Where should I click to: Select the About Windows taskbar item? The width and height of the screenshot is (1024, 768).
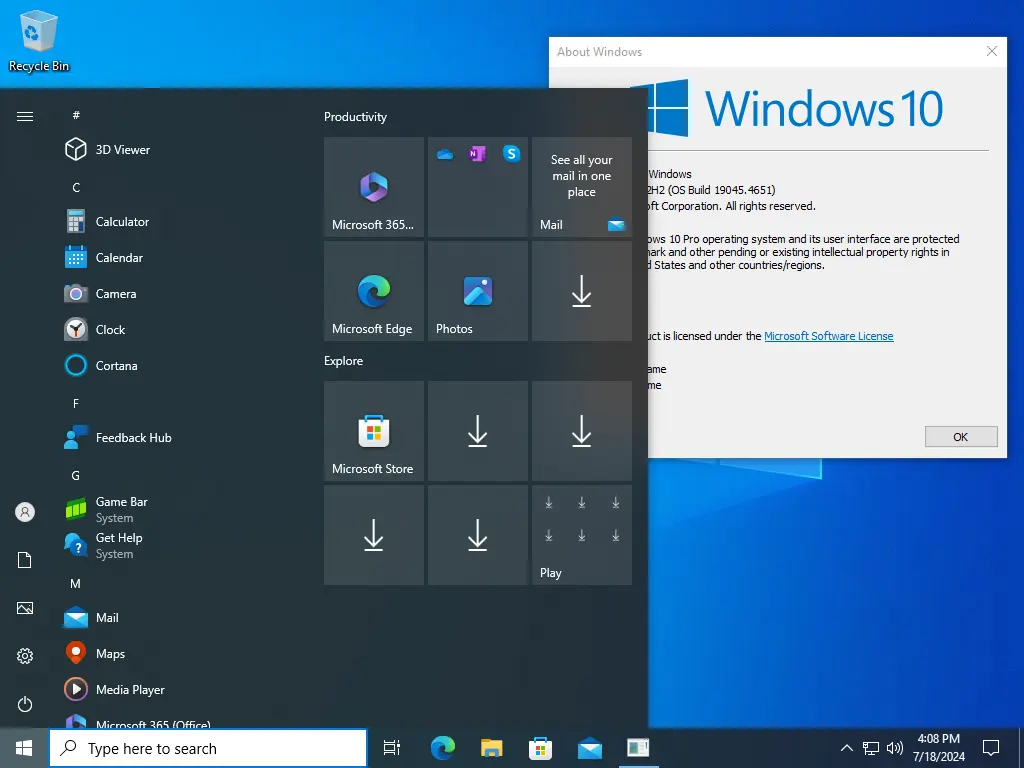click(x=638, y=748)
